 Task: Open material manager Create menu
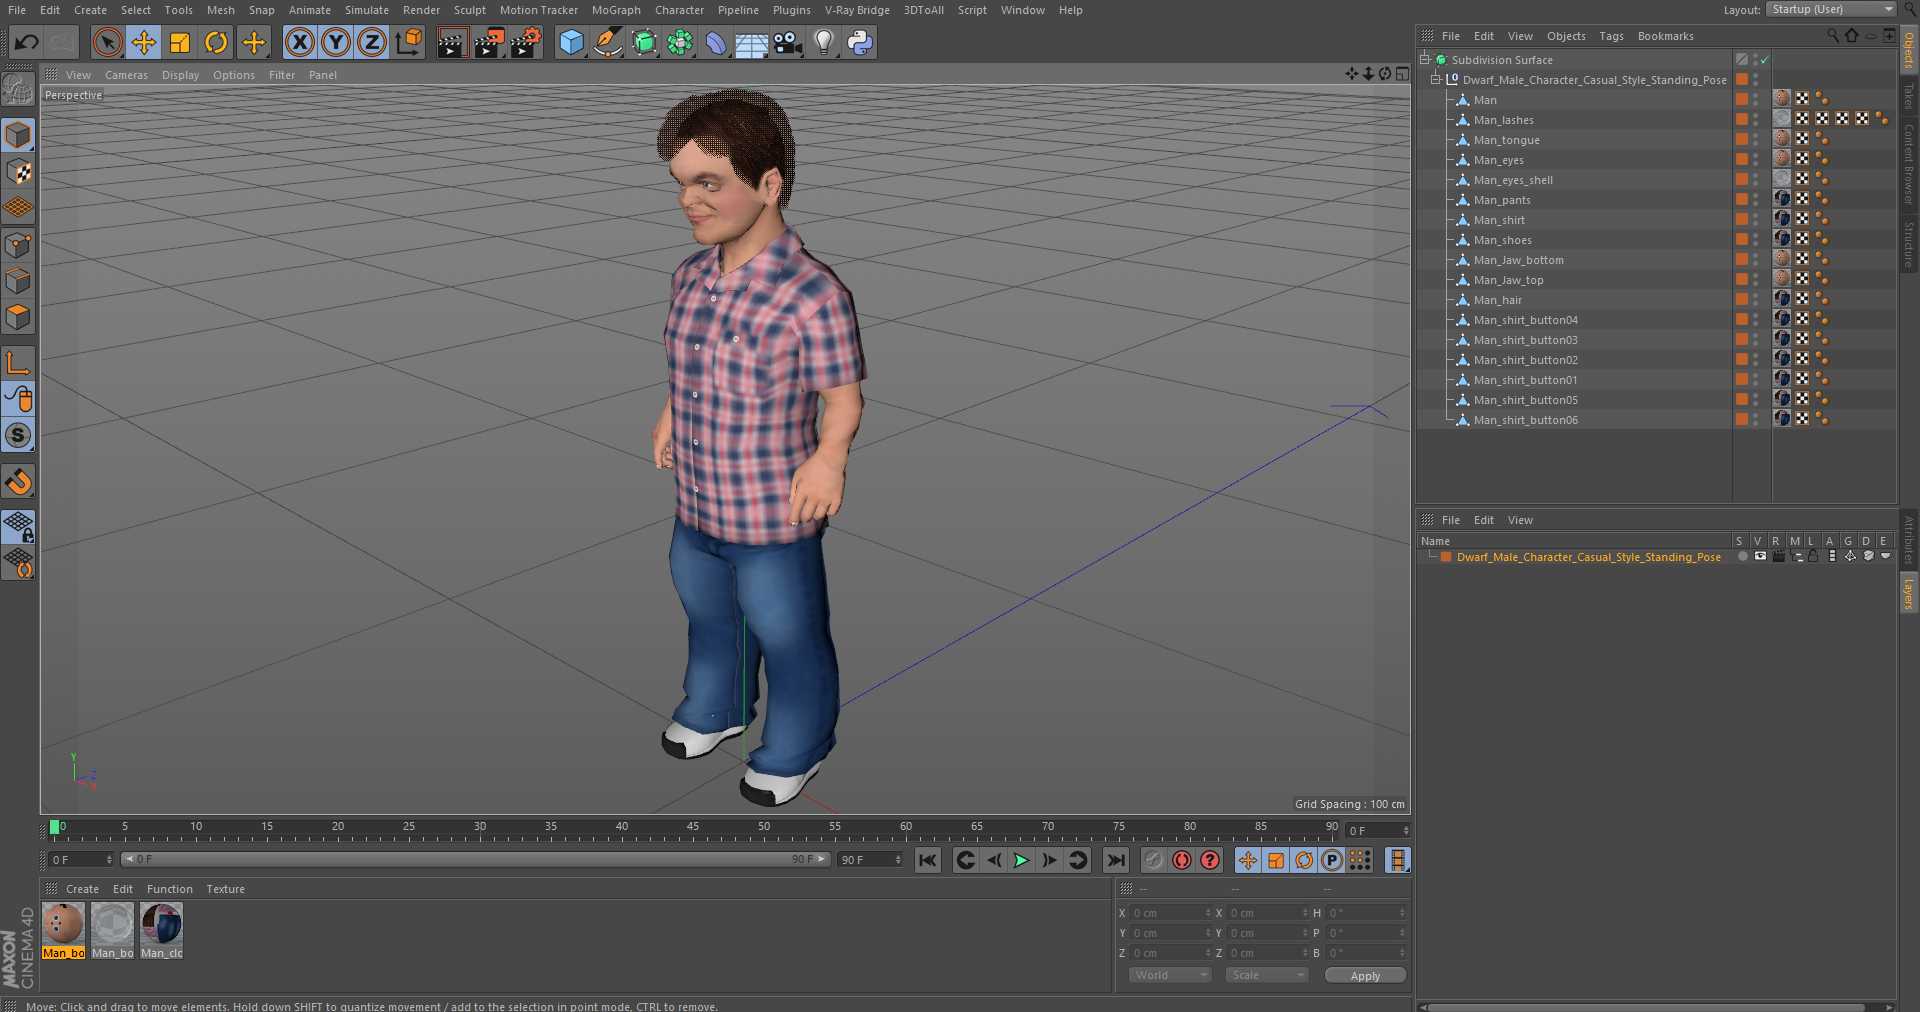(x=82, y=889)
